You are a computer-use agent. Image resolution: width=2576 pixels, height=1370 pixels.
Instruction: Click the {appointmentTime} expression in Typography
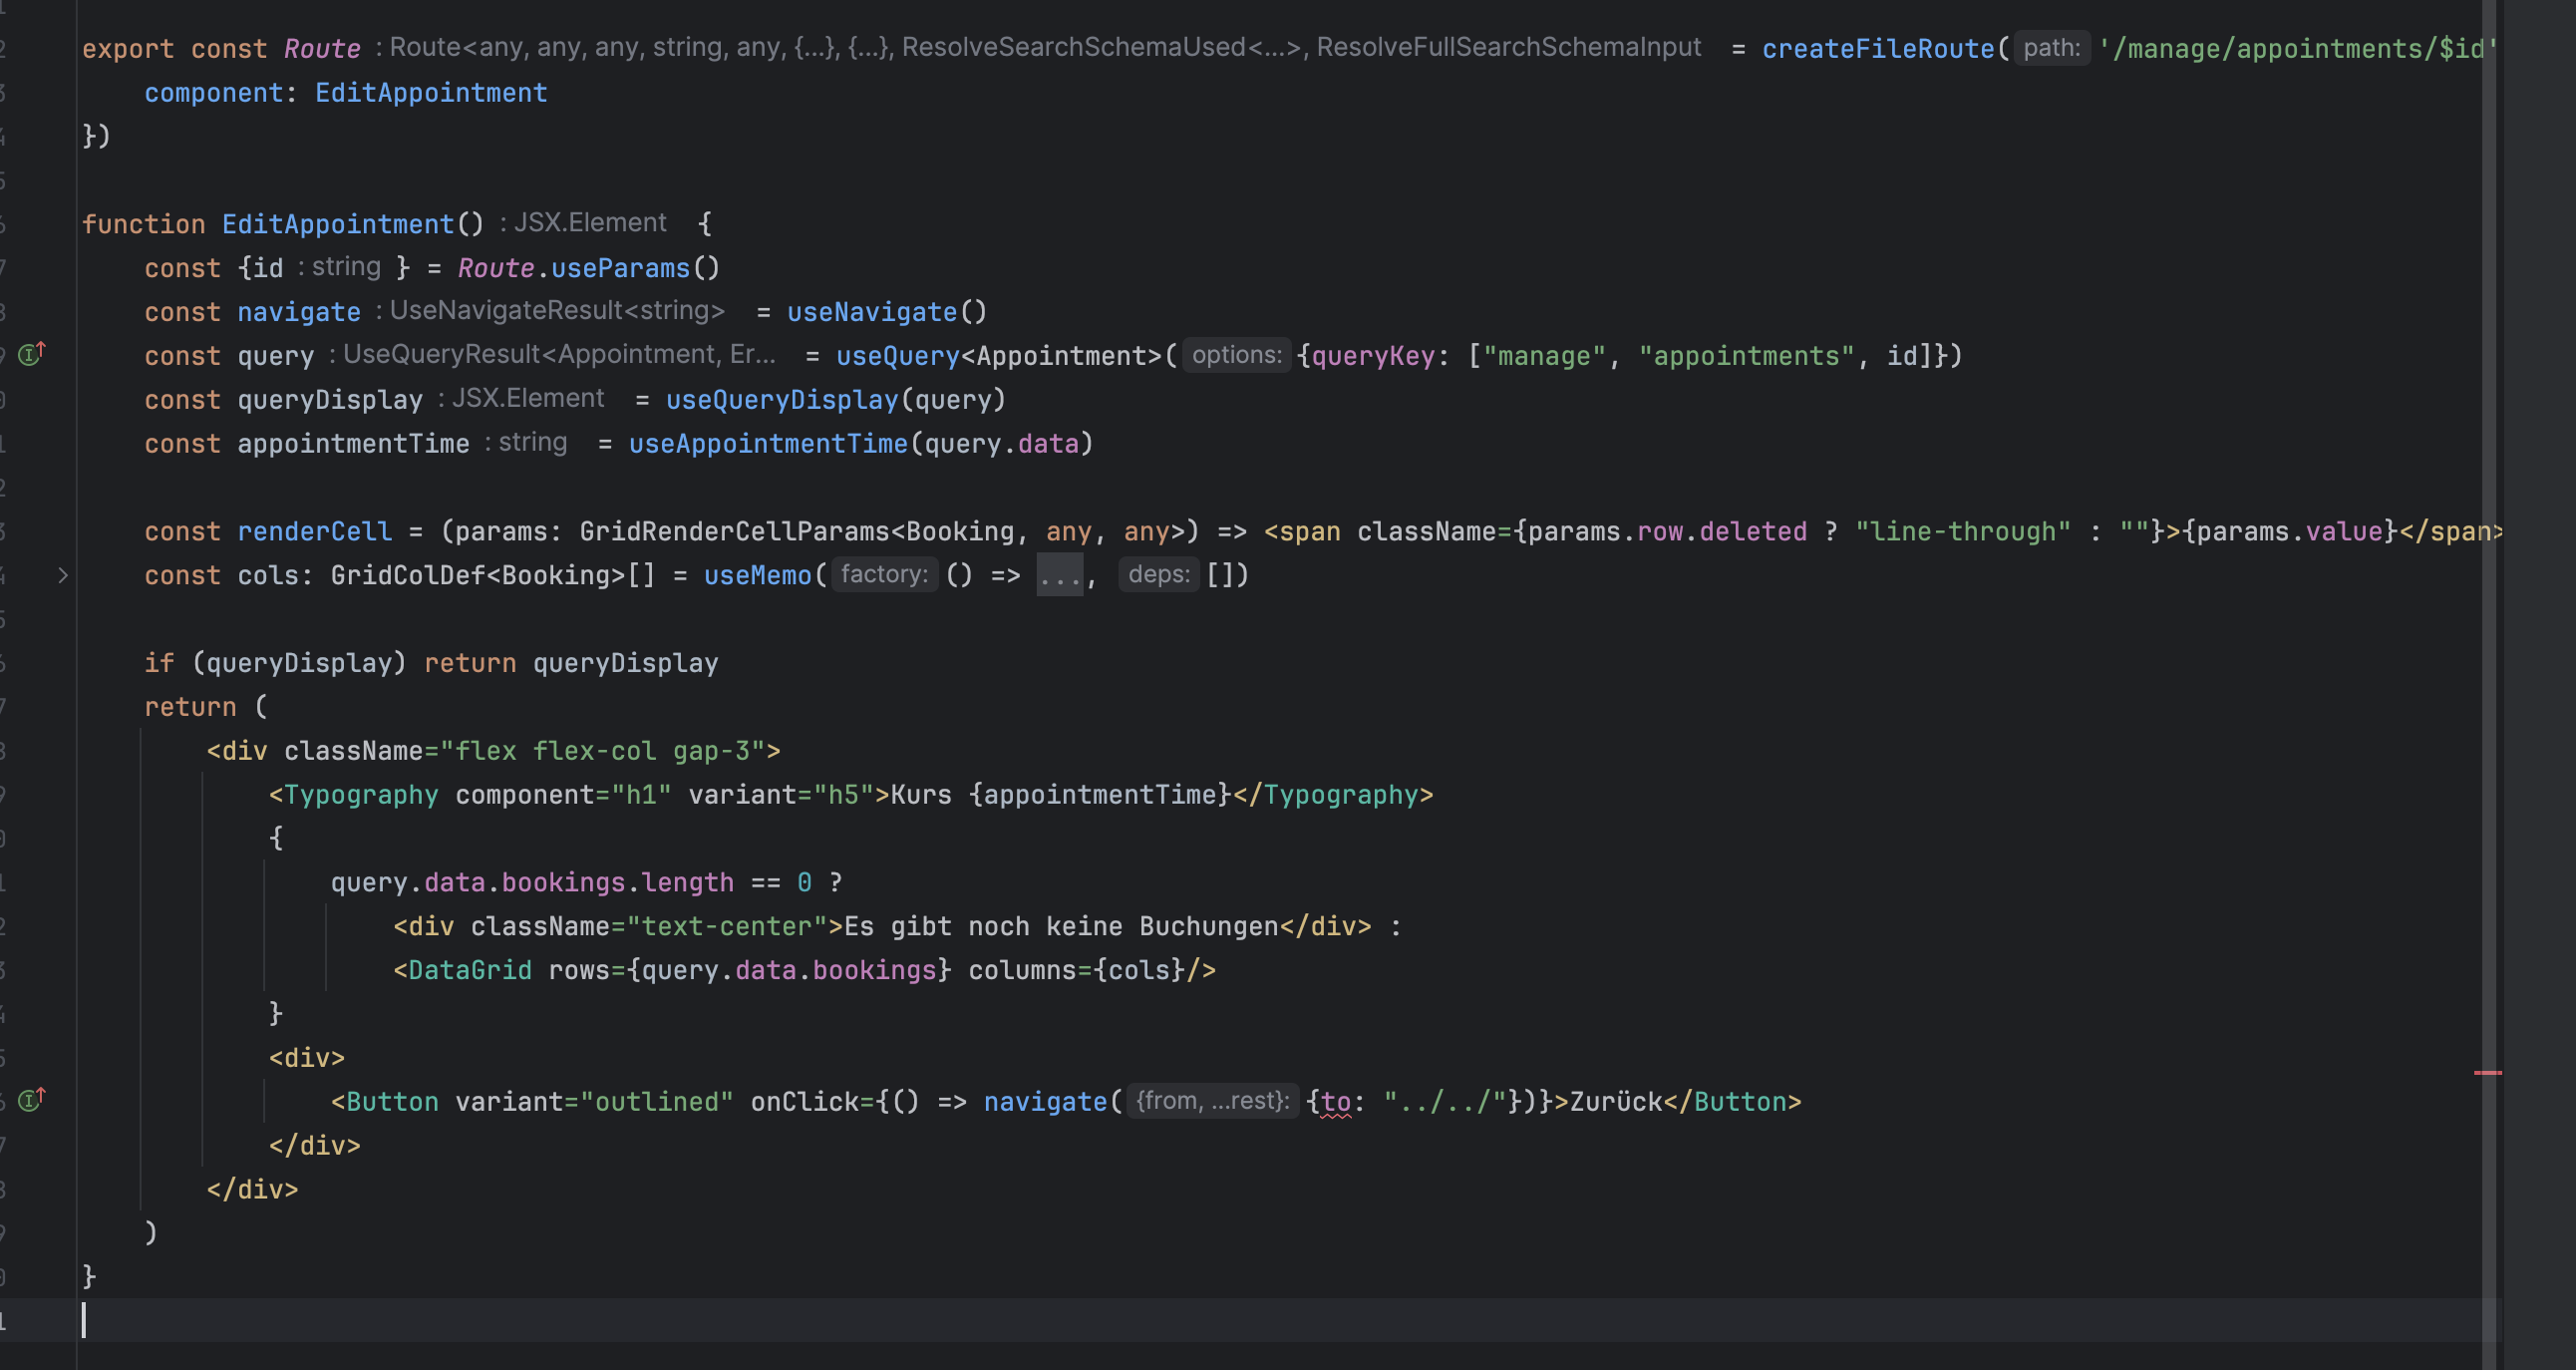click(1100, 795)
